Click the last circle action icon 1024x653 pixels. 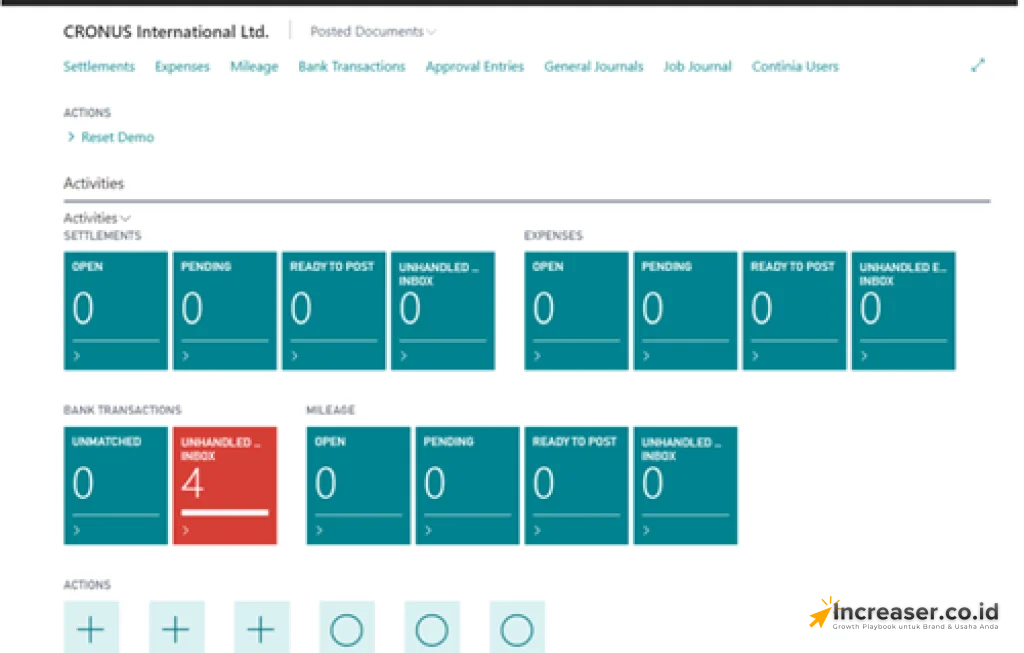click(516, 628)
